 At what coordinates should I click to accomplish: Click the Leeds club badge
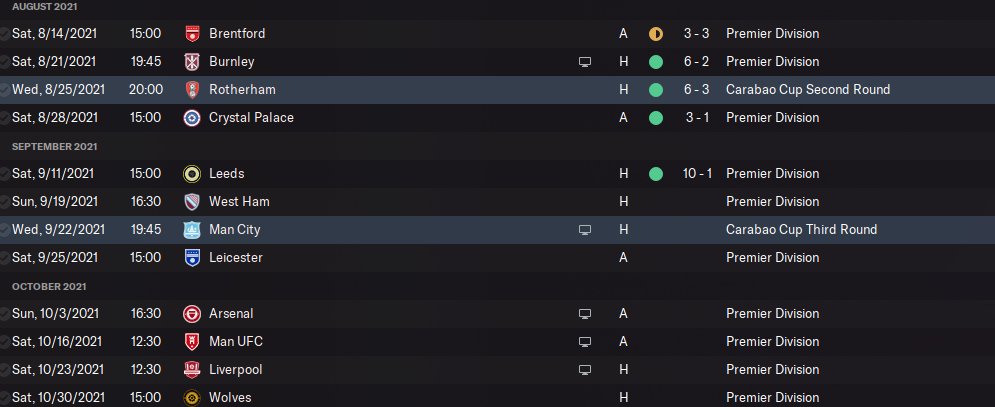tap(192, 174)
